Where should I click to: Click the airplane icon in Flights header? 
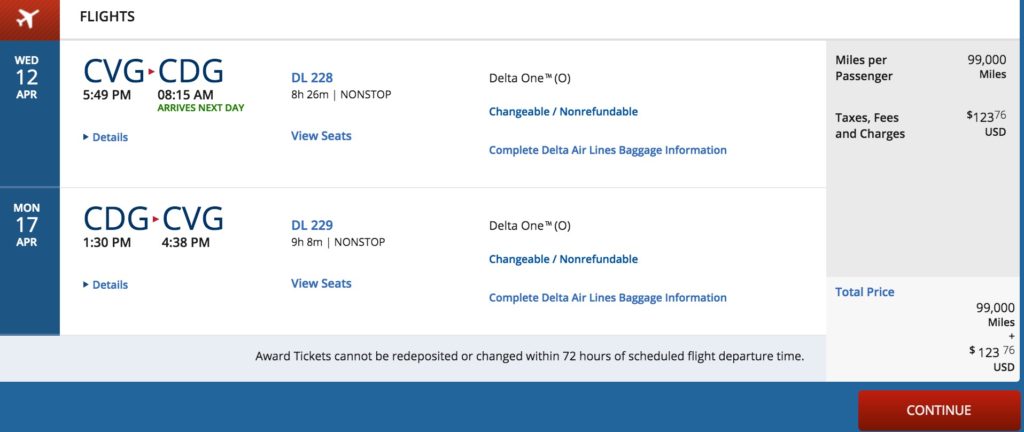(x=27, y=18)
